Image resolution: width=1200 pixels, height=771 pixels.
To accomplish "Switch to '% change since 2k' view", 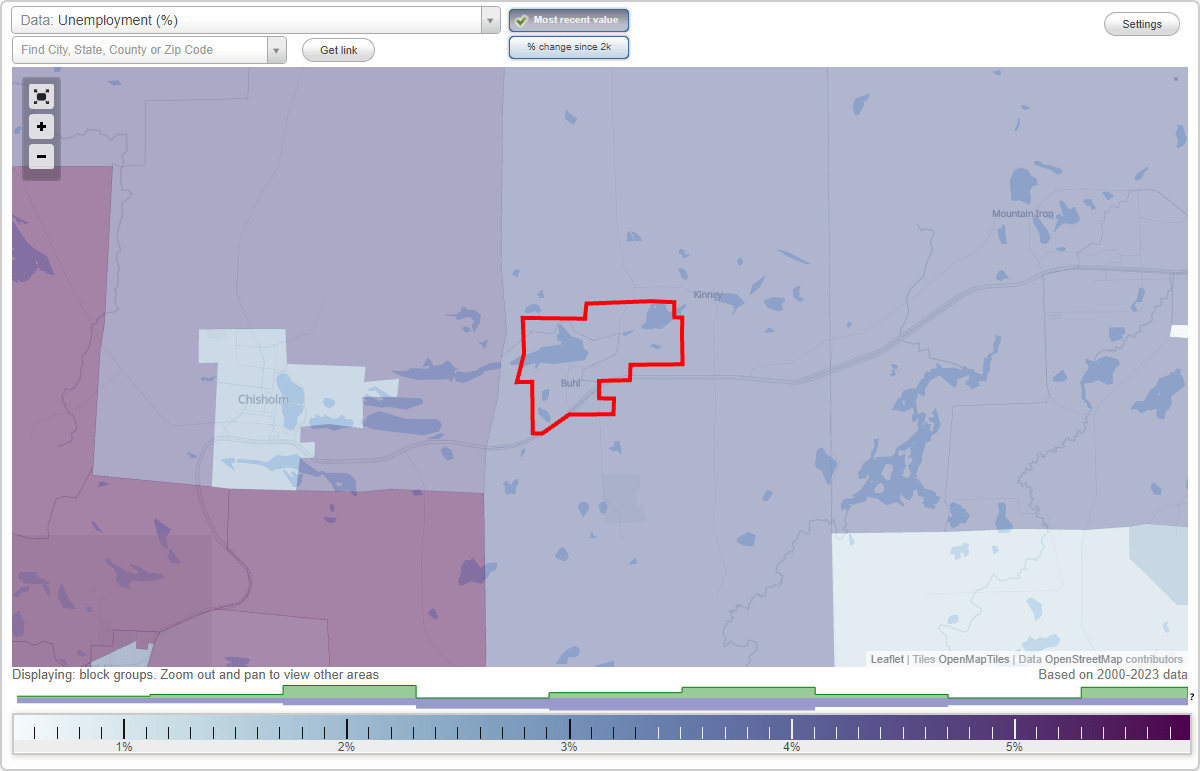I will click(569, 46).
